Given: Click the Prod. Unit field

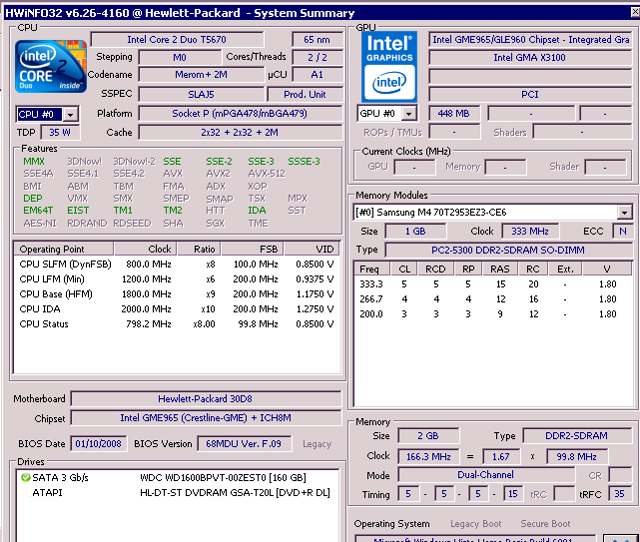Looking at the screenshot, I should tap(304, 95).
